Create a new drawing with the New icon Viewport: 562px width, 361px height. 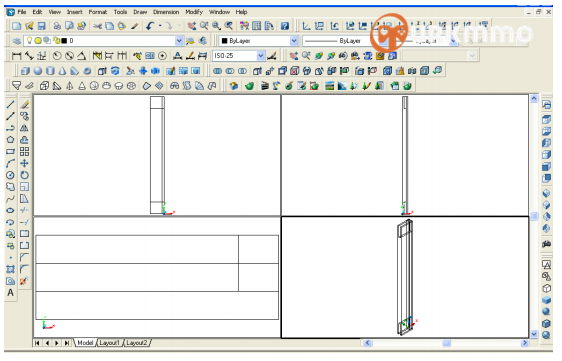pyautogui.click(x=16, y=26)
